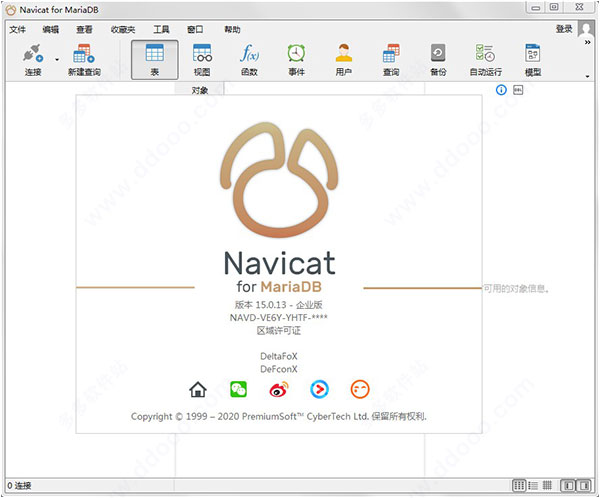Open the toolbar options arrow below the overflow chevron
This screenshot has height=498, width=600.
click(x=587, y=76)
